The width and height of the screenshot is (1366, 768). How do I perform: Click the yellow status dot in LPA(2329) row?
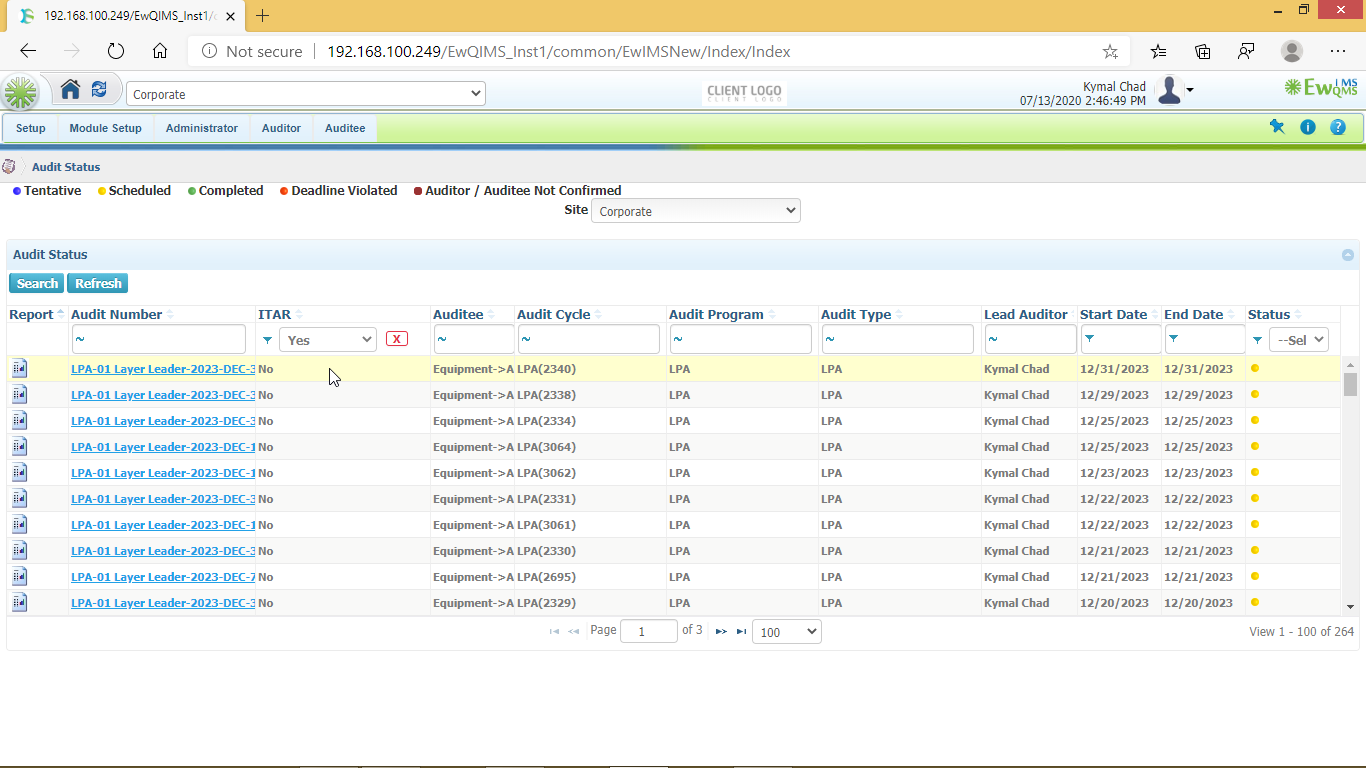click(1255, 602)
